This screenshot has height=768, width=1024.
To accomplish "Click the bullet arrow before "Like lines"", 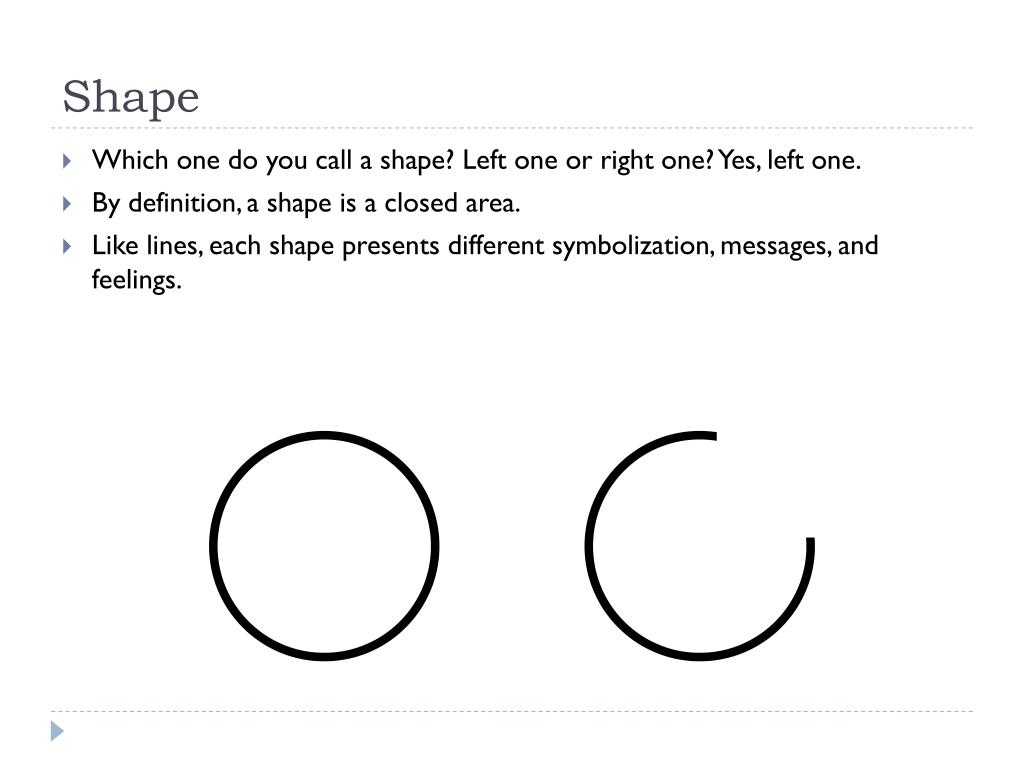I will [67, 246].
